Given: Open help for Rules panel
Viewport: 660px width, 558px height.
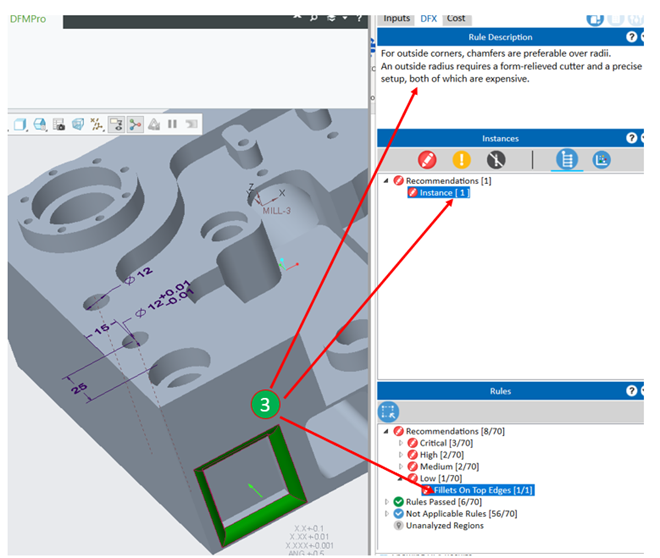Looking at the screenshot, I should point(631,391).
